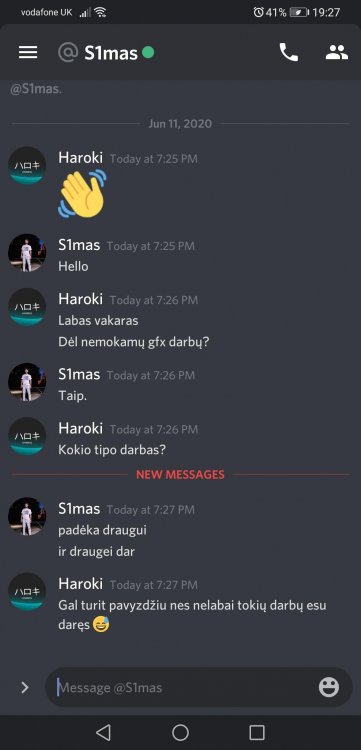361x750 pixels.
Task: Open the emoji picker in message box
Action: 329,687
